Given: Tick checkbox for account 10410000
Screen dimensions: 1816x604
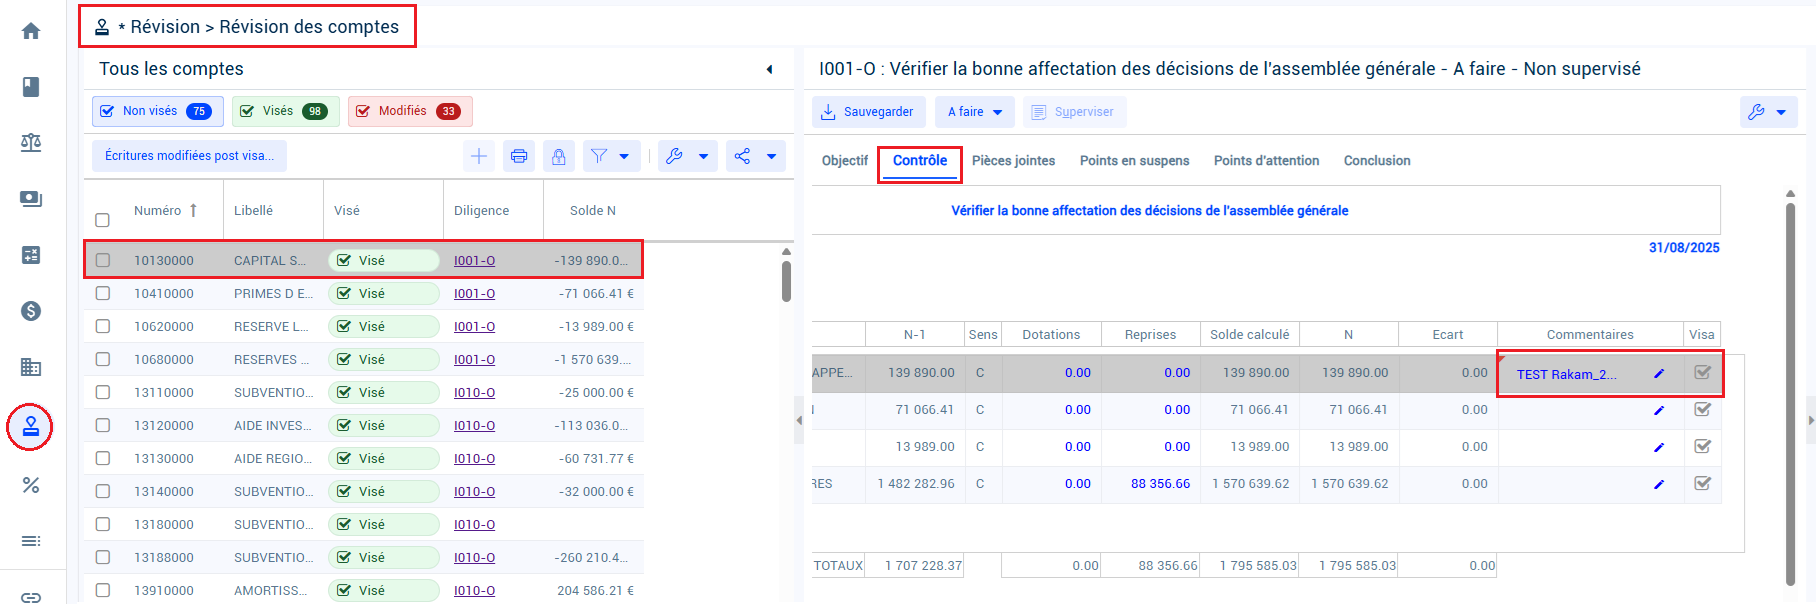Looking at the screenshot, I should (102, 293).
